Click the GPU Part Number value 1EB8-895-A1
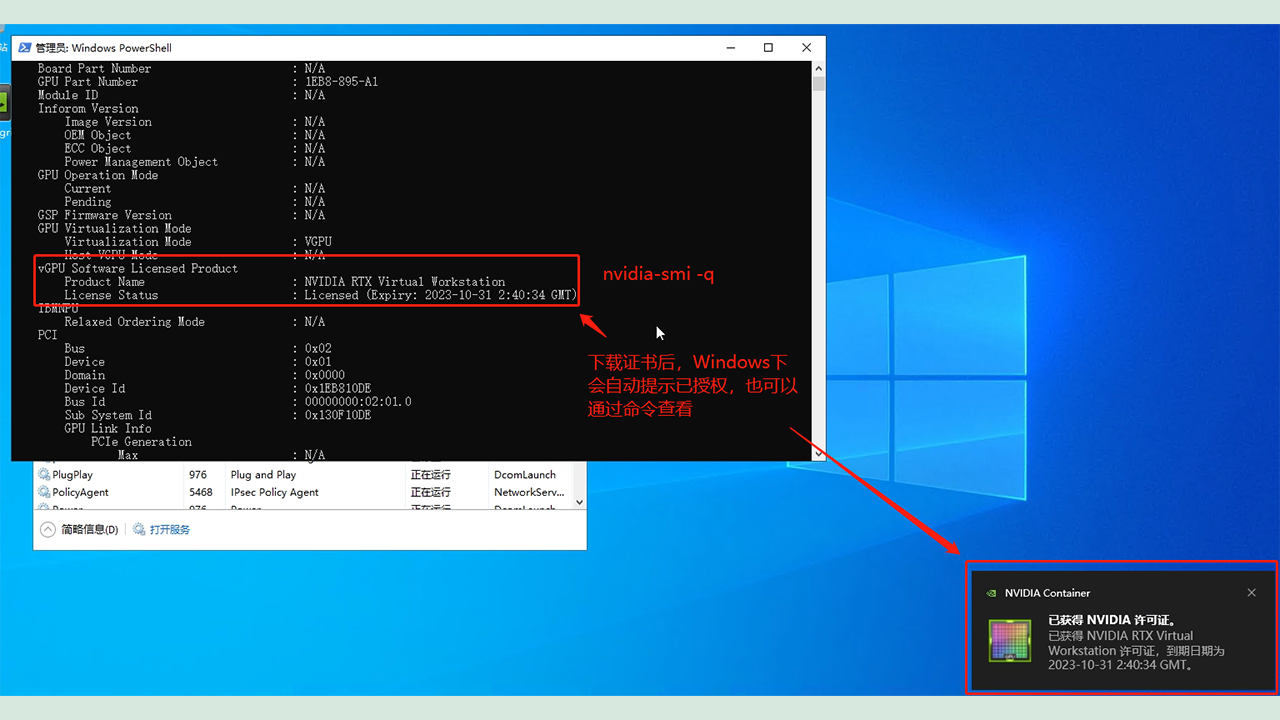1280x720 pixels. [x=341, y=82]
